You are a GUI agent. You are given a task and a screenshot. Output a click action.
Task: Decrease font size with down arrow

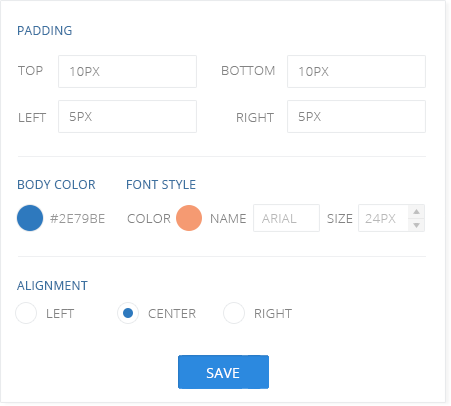416,225
